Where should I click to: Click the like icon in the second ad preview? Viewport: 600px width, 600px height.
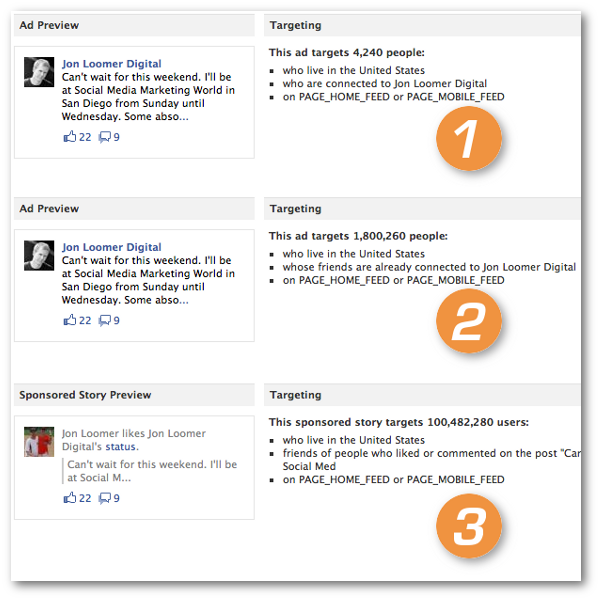(70, 320)
